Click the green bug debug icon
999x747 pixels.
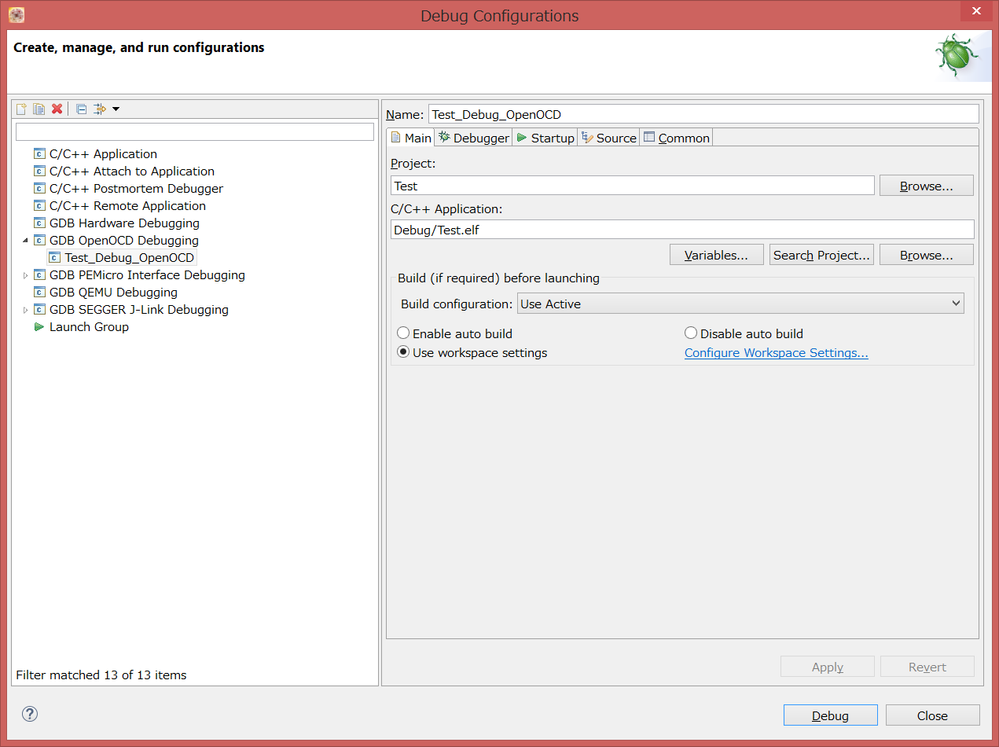956,56
